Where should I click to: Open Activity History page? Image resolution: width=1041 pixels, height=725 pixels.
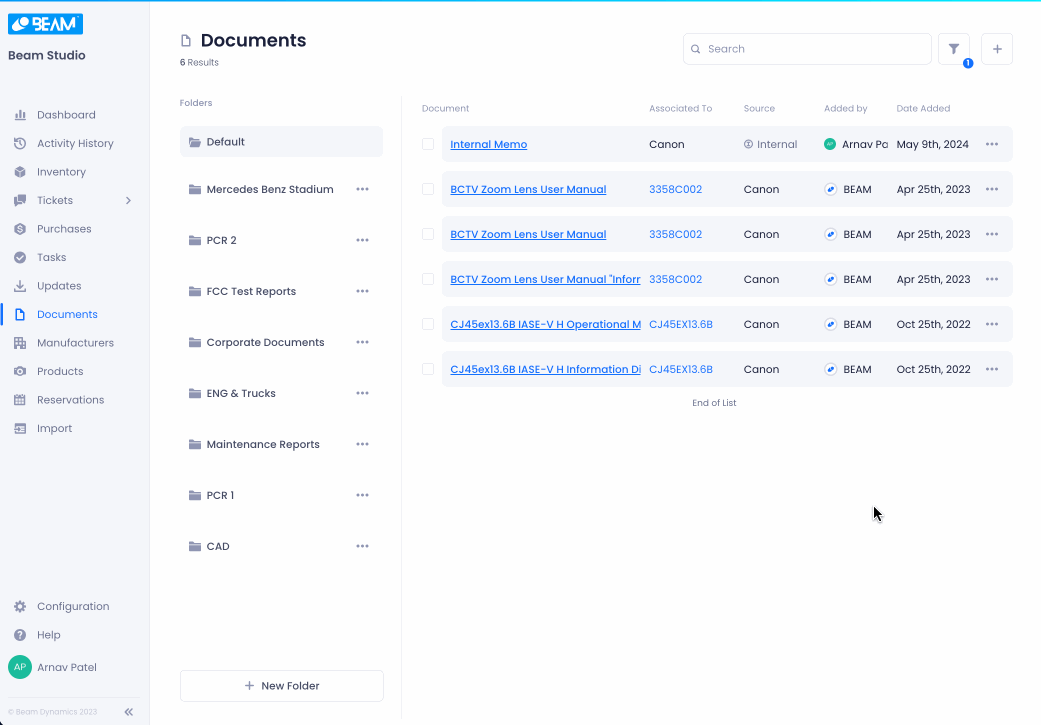pos(75,143)
